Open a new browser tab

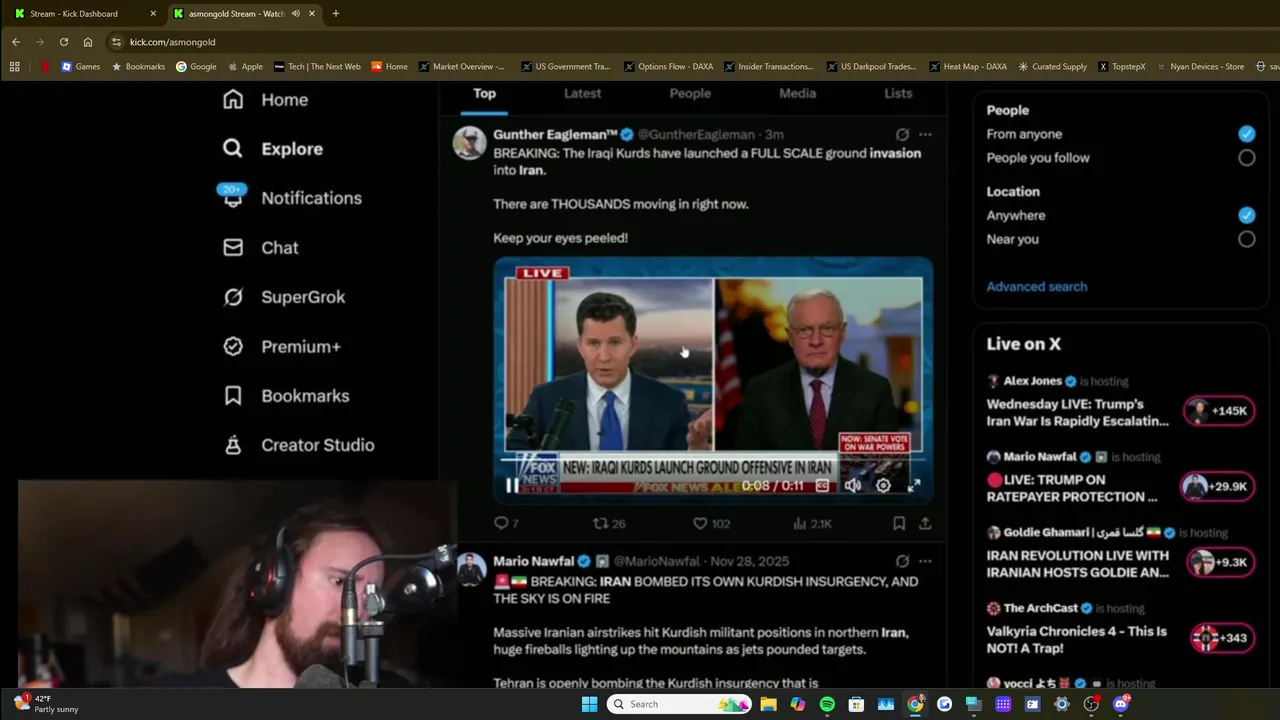335,14
